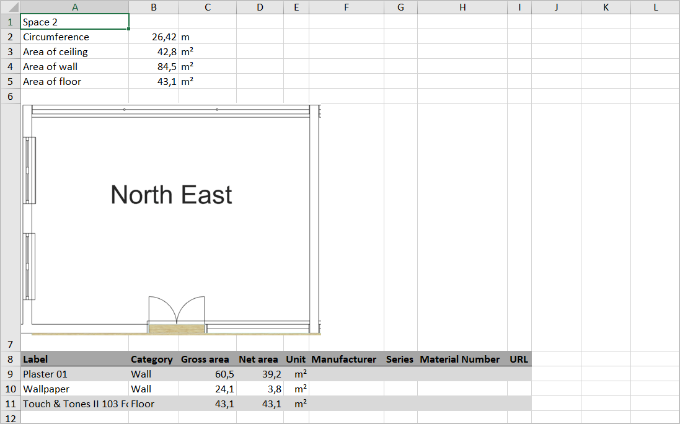Click net area value 39,2
Screen dimensions: 680x424
[260, 374]
